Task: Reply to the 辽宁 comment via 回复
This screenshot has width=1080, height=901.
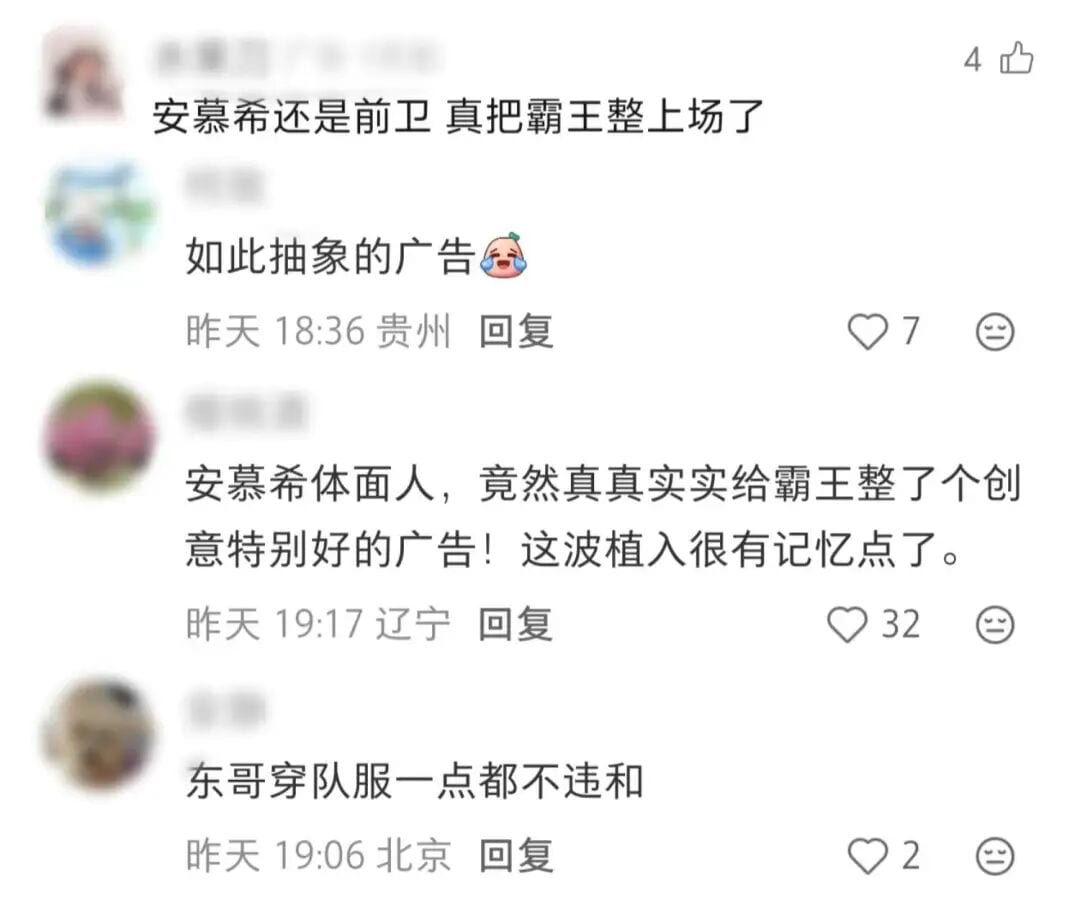Action: 516,624
